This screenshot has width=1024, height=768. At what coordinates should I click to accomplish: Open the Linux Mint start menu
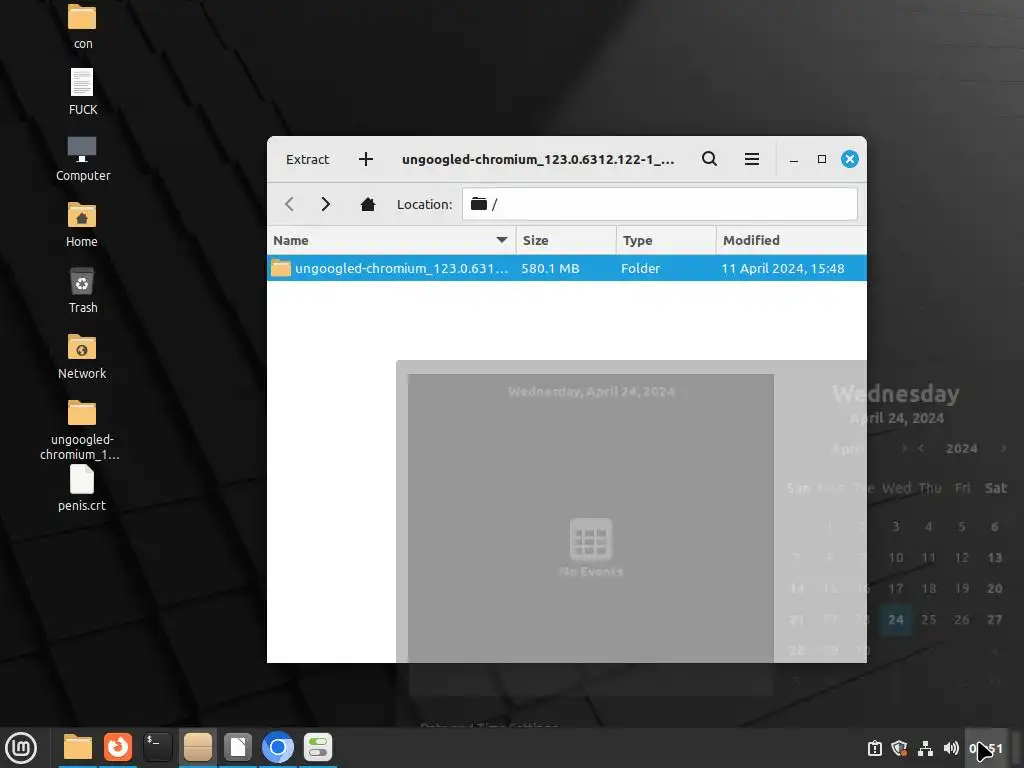tap(21, 747)
